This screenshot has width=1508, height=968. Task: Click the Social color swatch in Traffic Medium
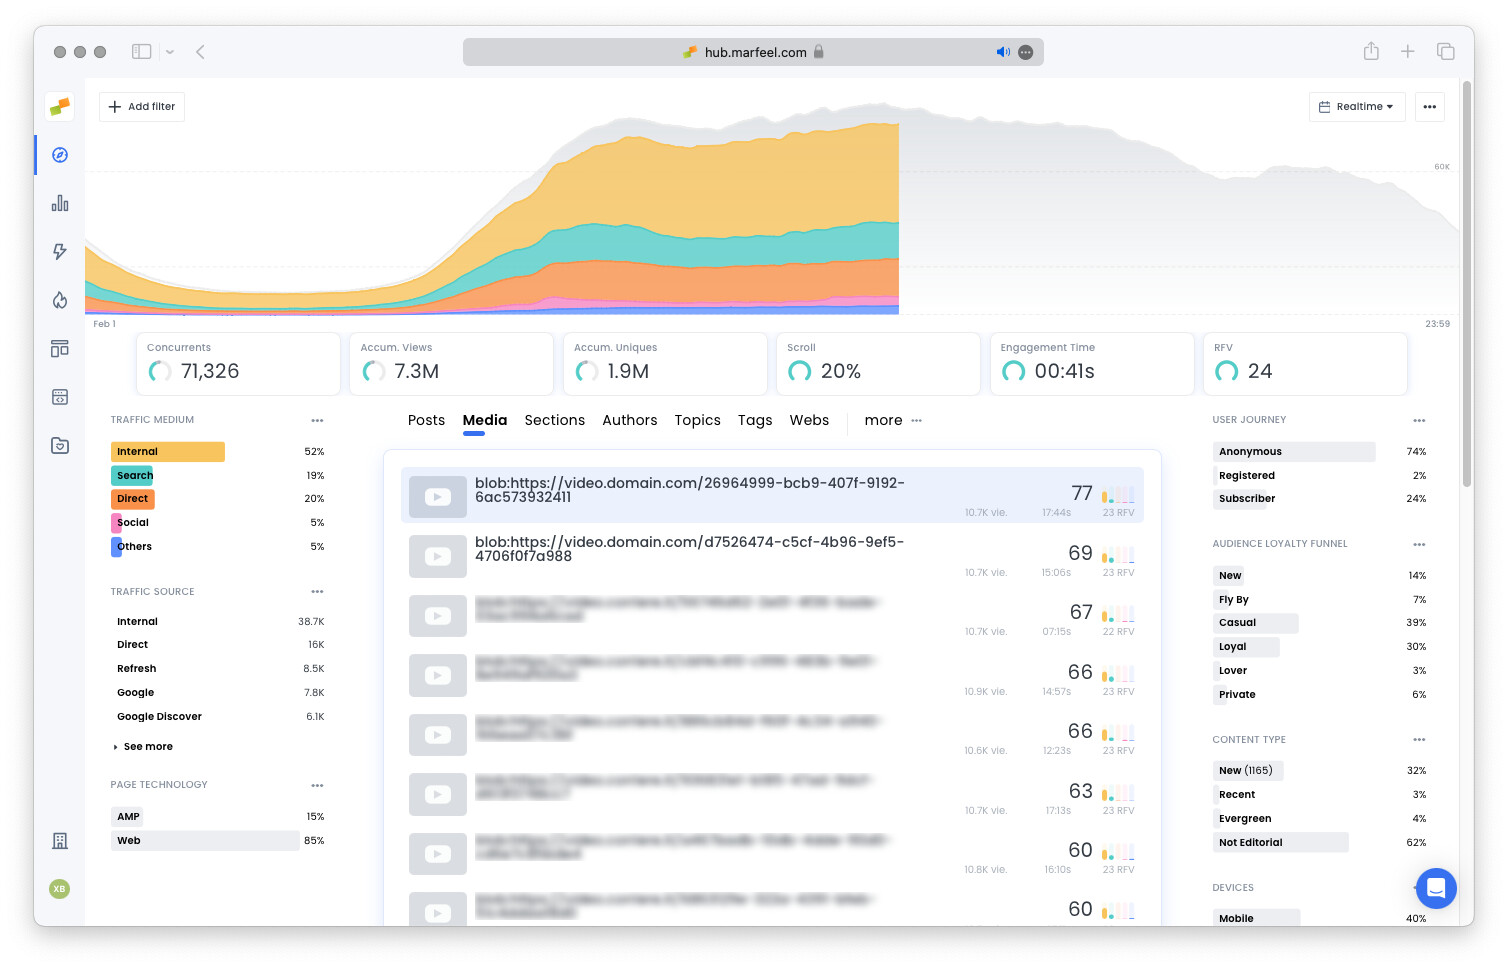[117, 522]
